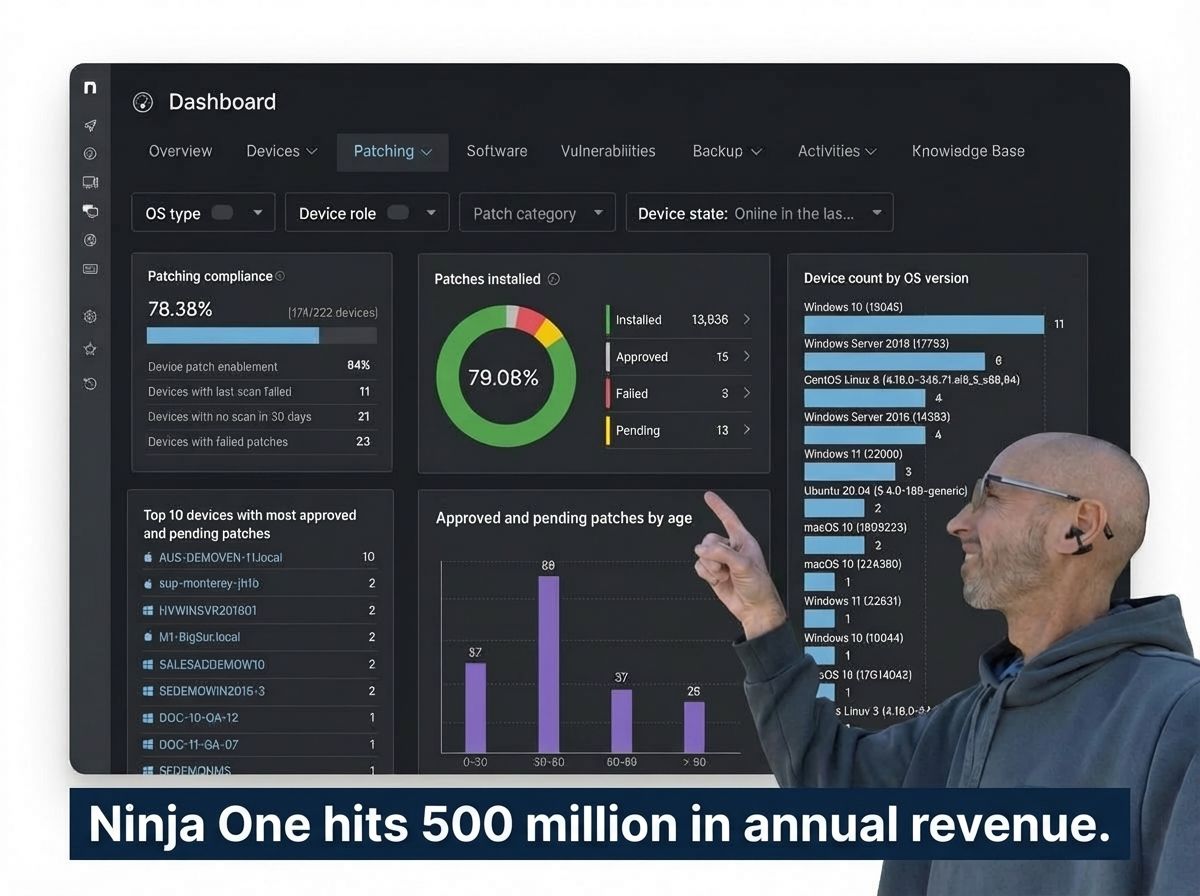
Task: Open the monitor devices sidebar icon
Action: coord(90,182)
